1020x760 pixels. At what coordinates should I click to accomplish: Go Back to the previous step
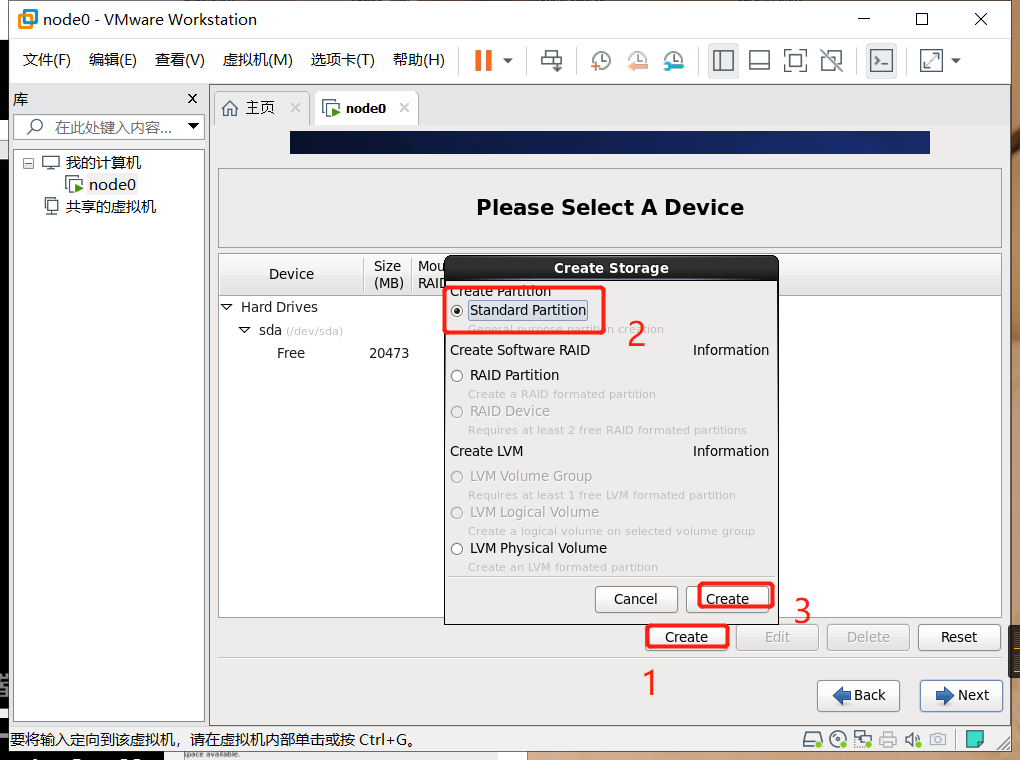coord(859,696)
